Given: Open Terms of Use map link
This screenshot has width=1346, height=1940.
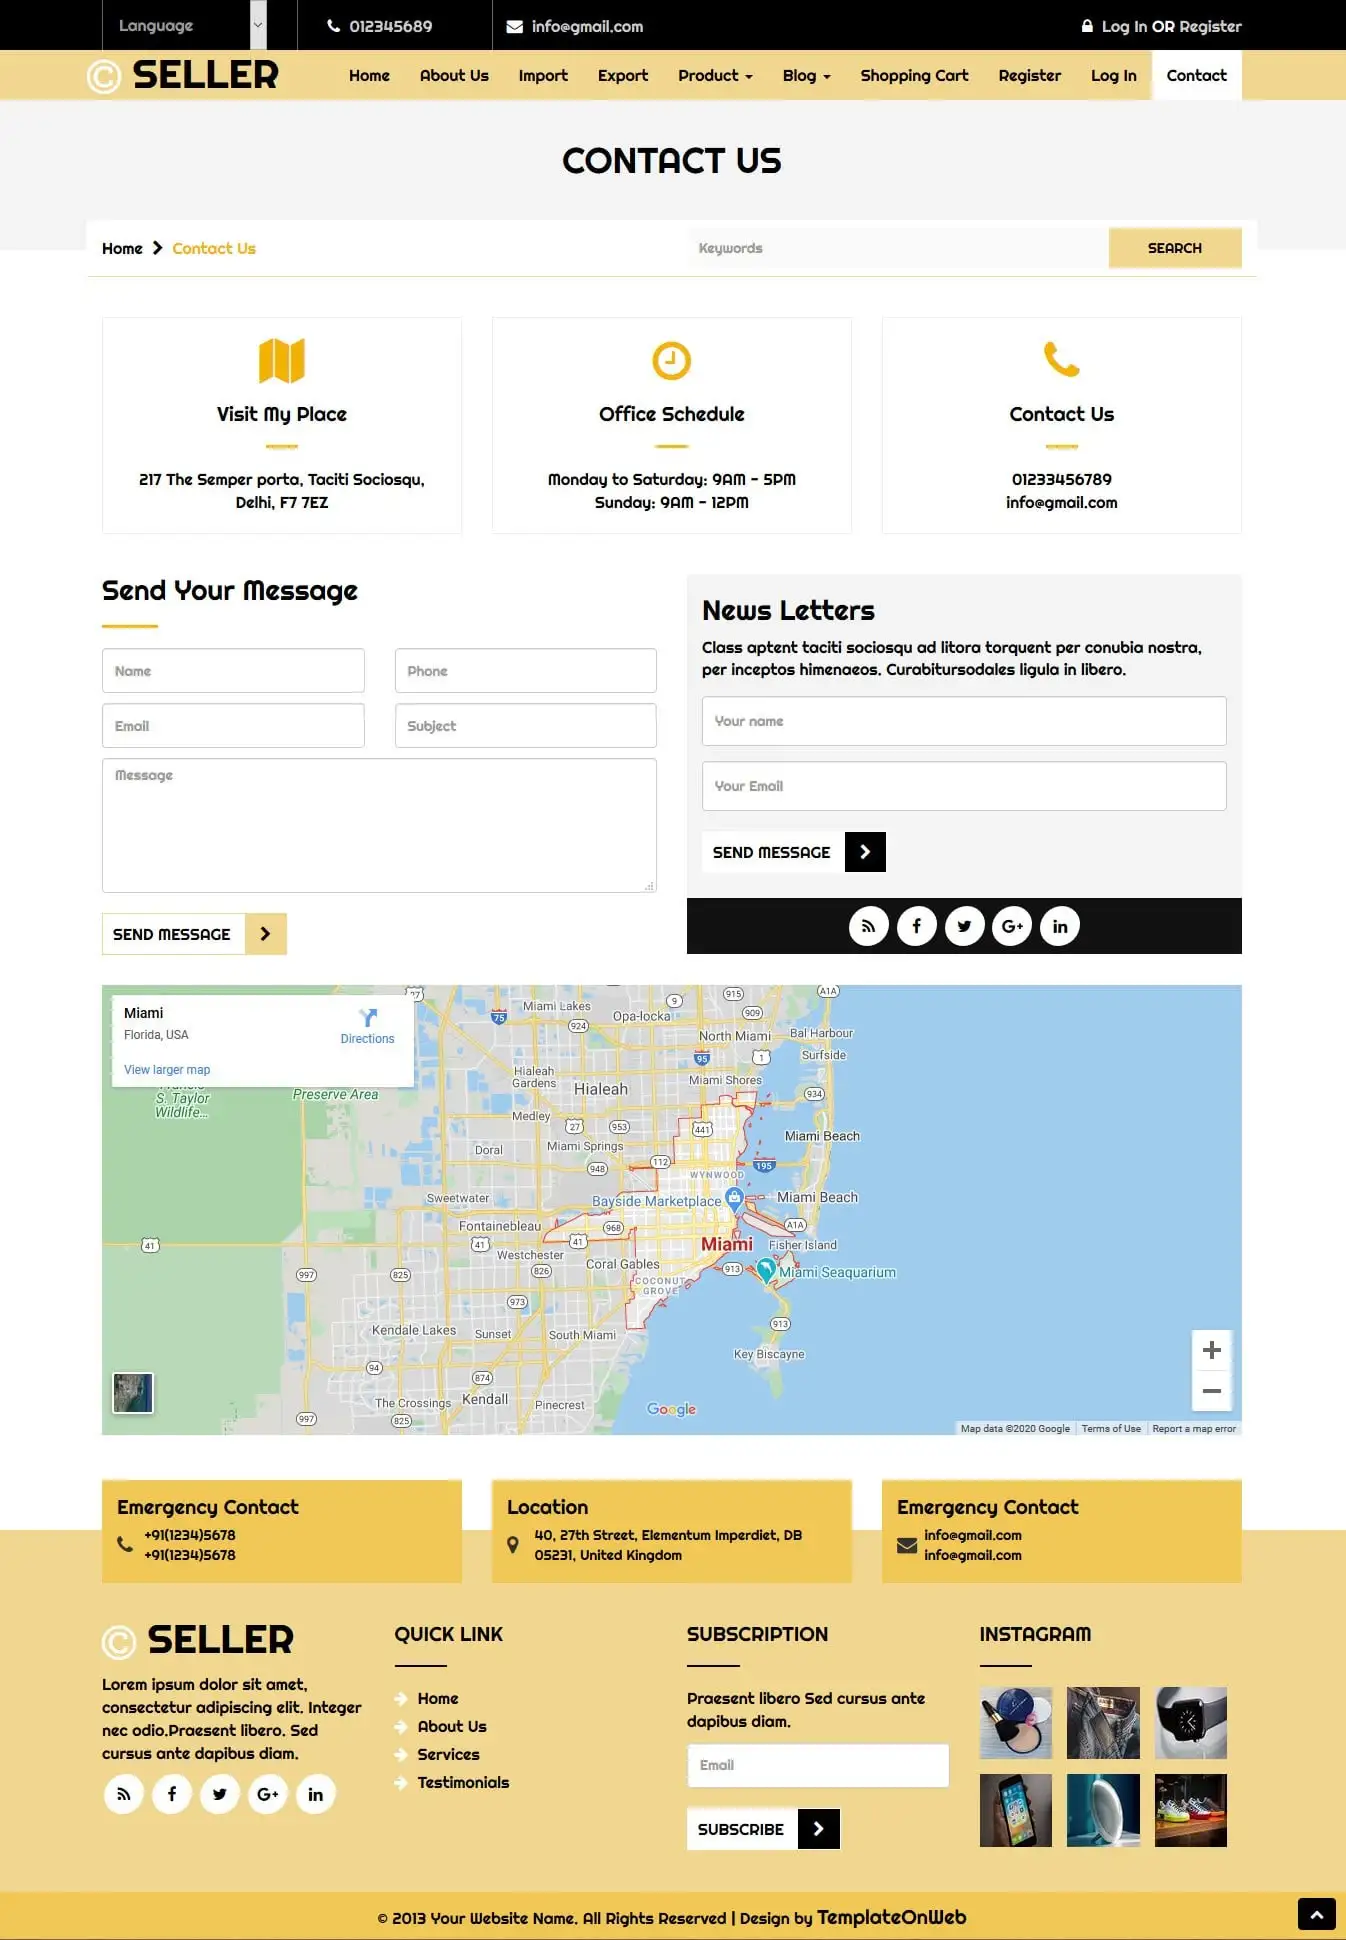Looking at the screenshot, I should point(1111,1429).
